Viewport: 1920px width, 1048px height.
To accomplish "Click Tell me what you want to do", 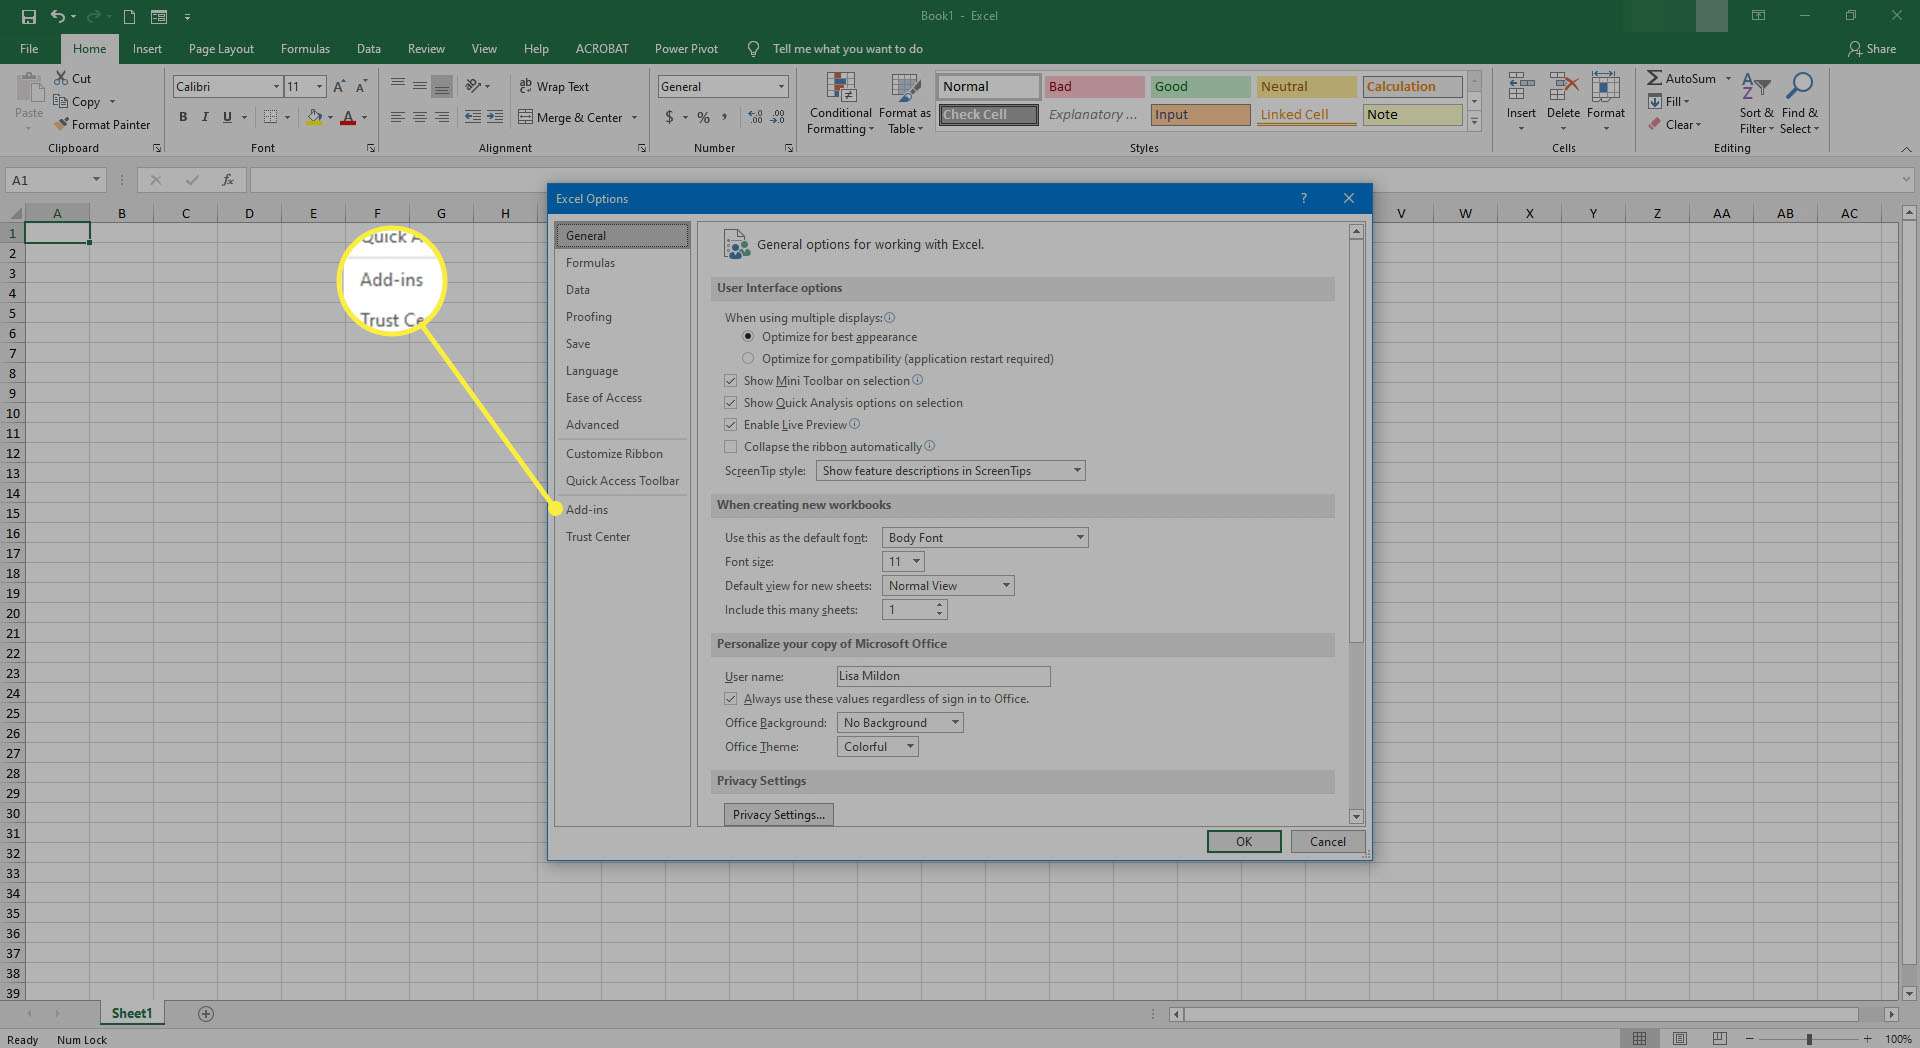I will [847, 48].
